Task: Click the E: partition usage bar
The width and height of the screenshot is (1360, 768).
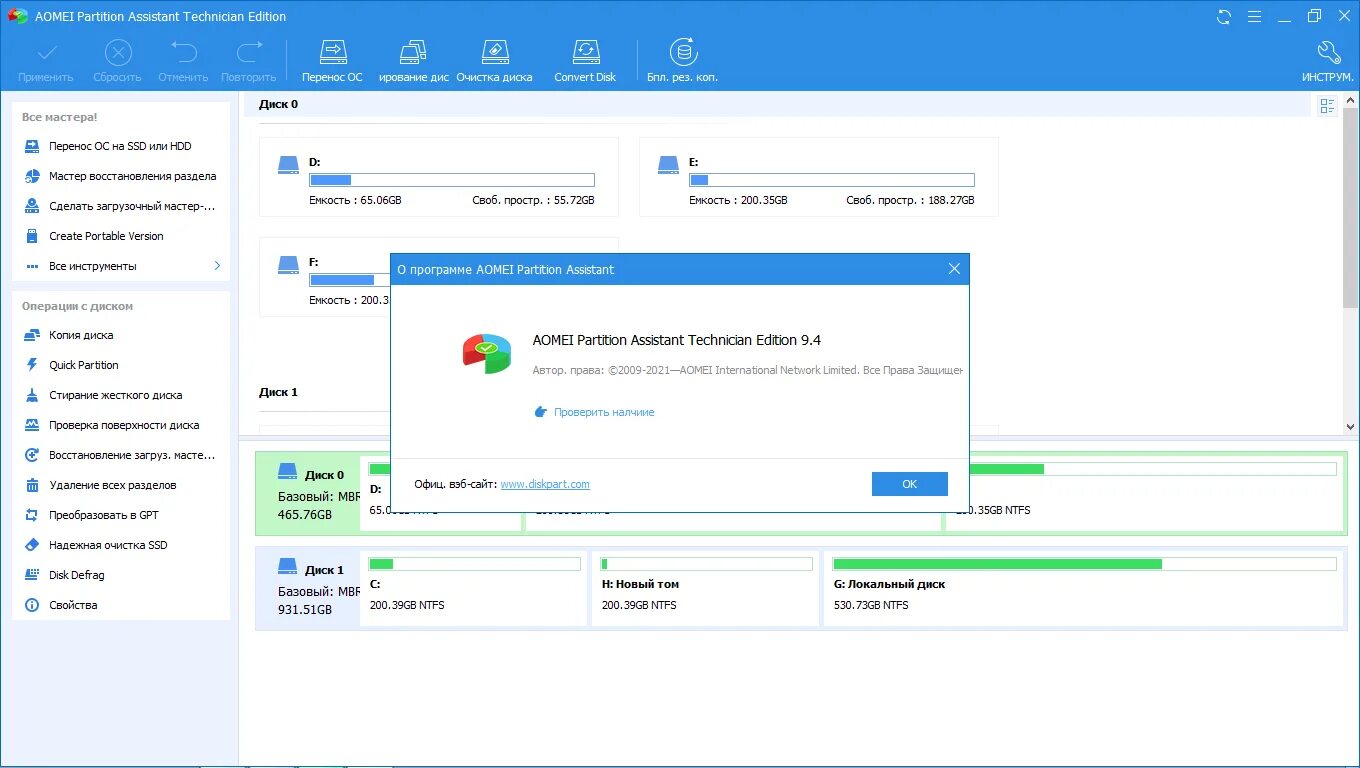Action: [x=832, y=180]
